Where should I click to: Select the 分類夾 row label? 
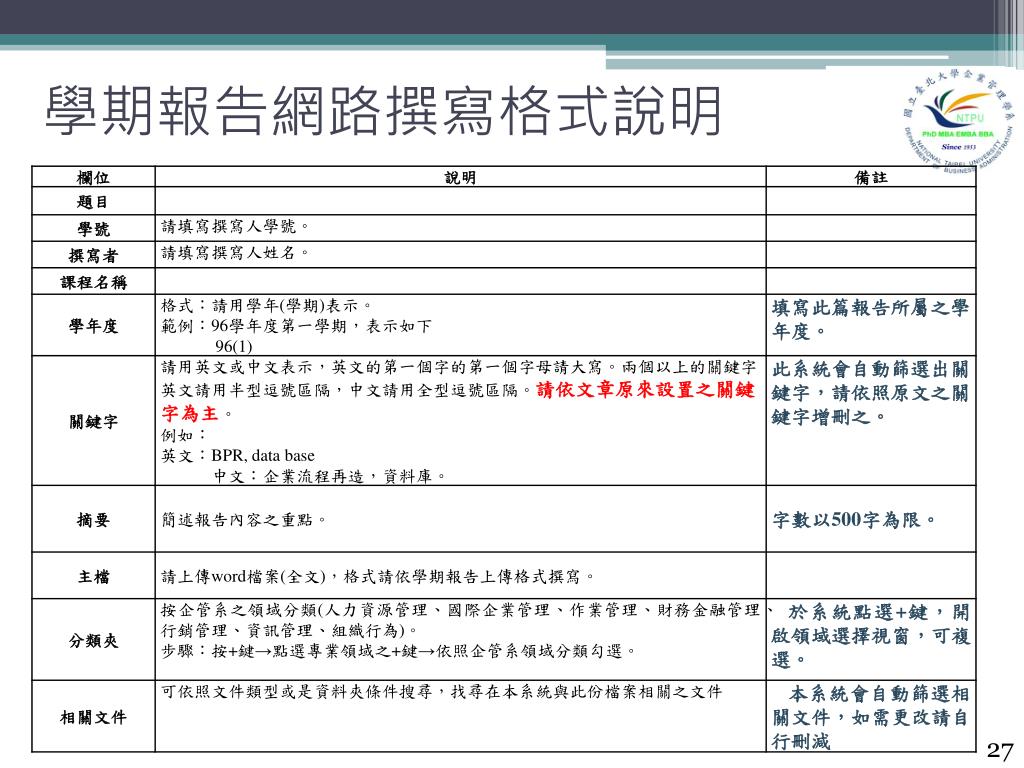pyautogui.click(x=93, y=641)
